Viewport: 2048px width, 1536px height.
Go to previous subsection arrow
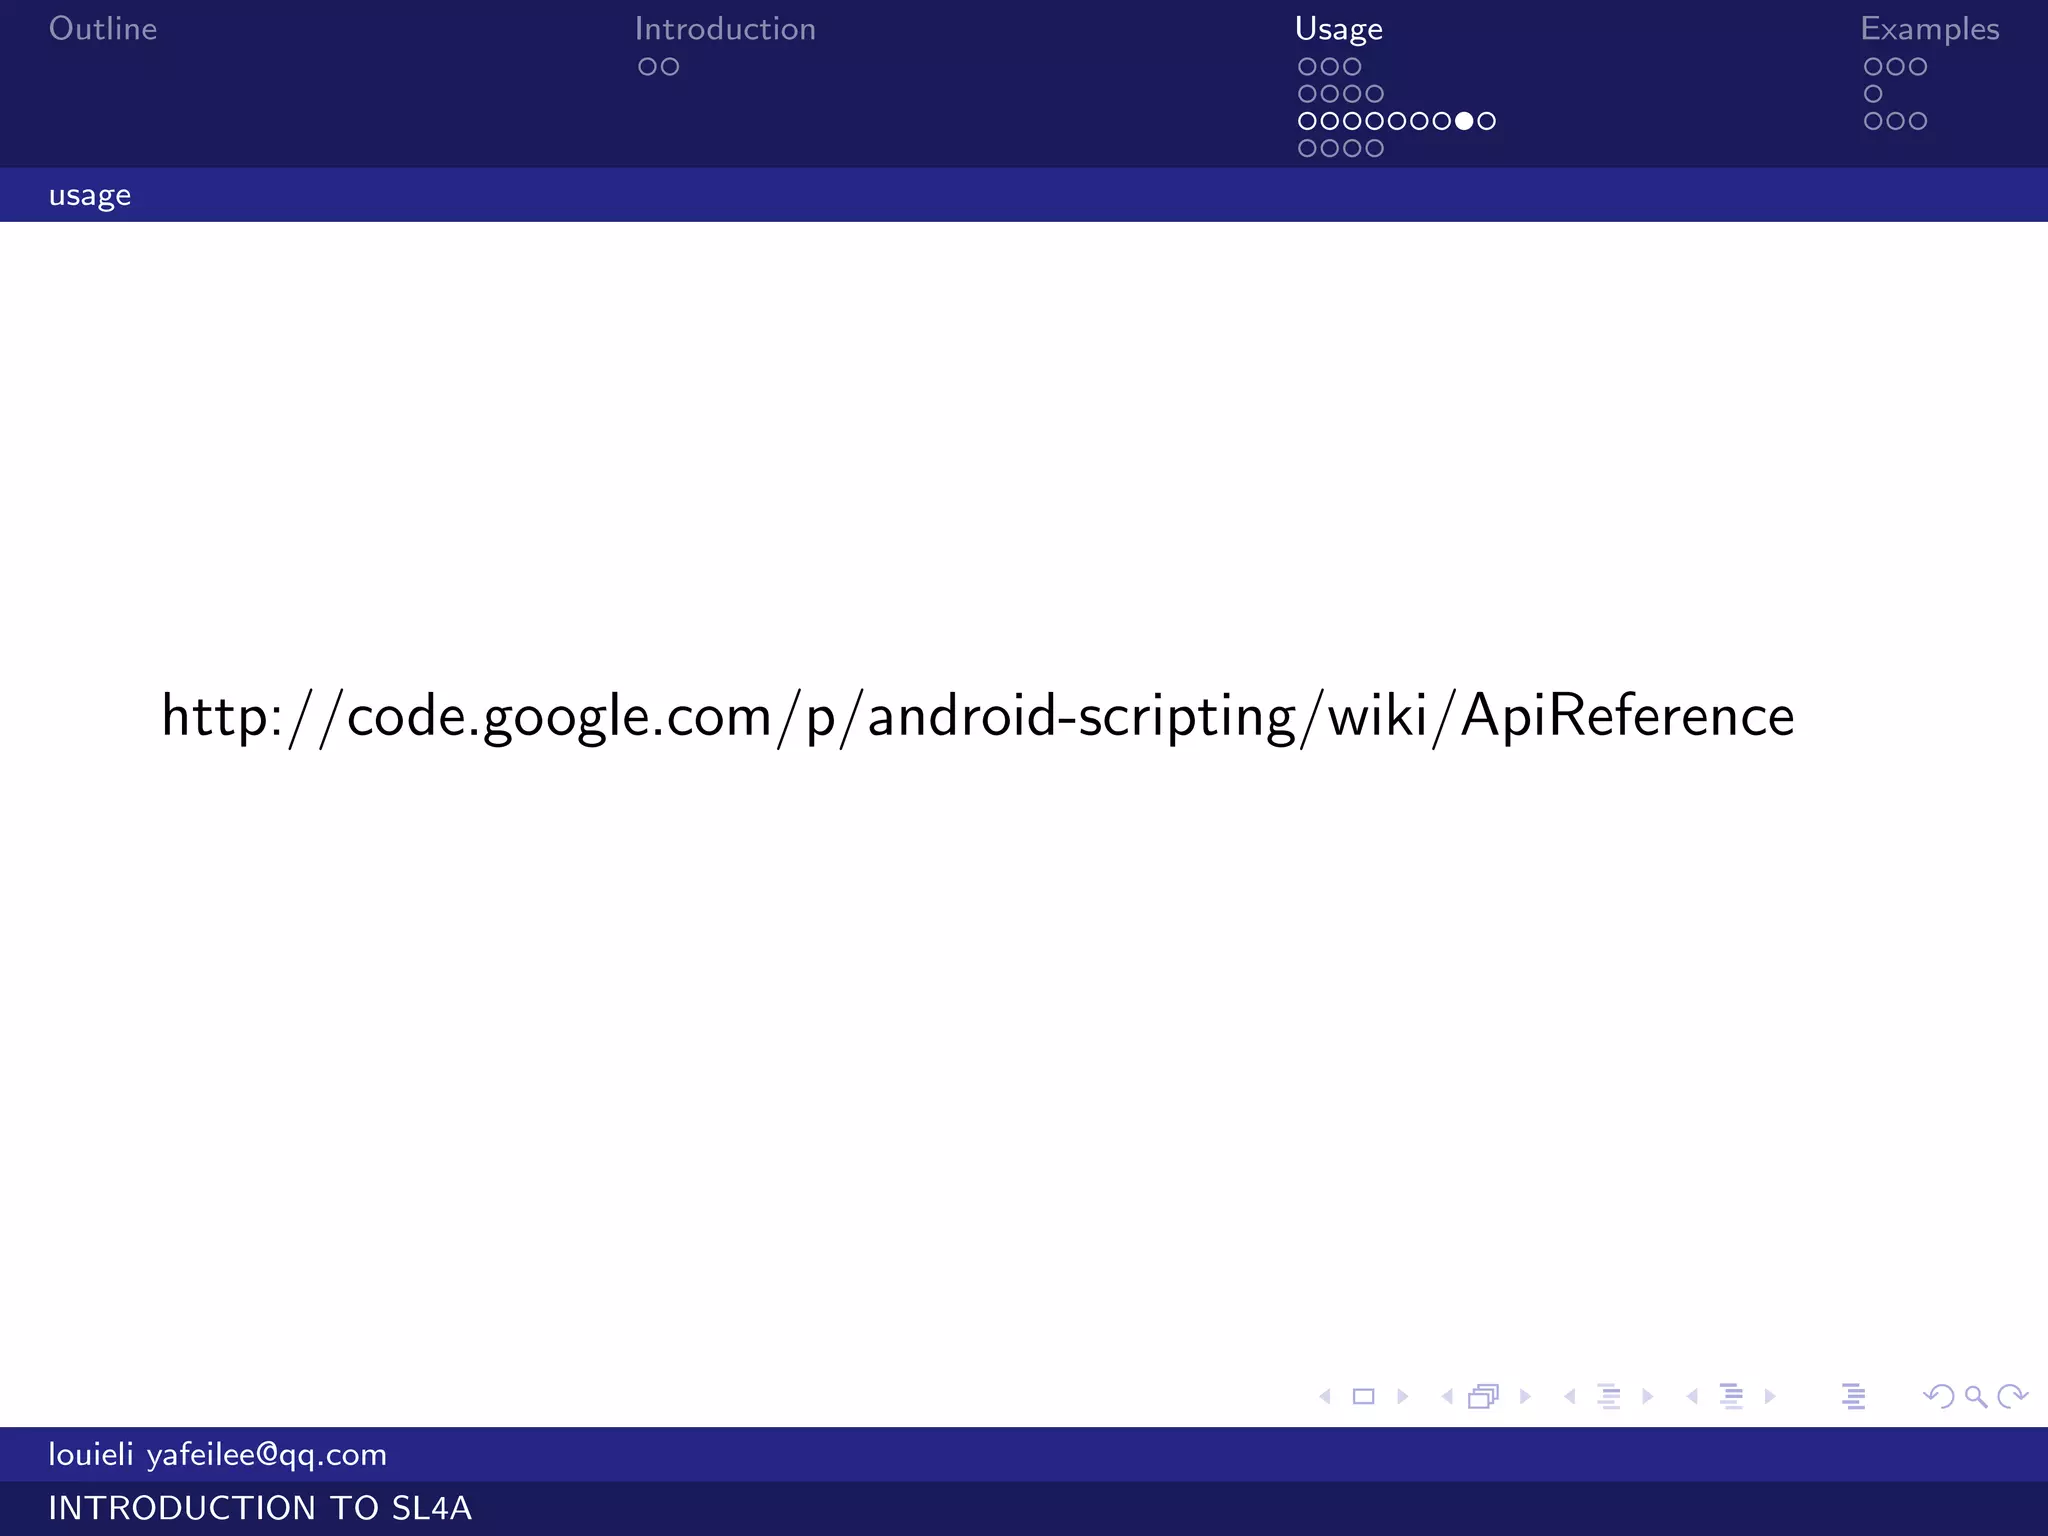tap(1570, 1396)
